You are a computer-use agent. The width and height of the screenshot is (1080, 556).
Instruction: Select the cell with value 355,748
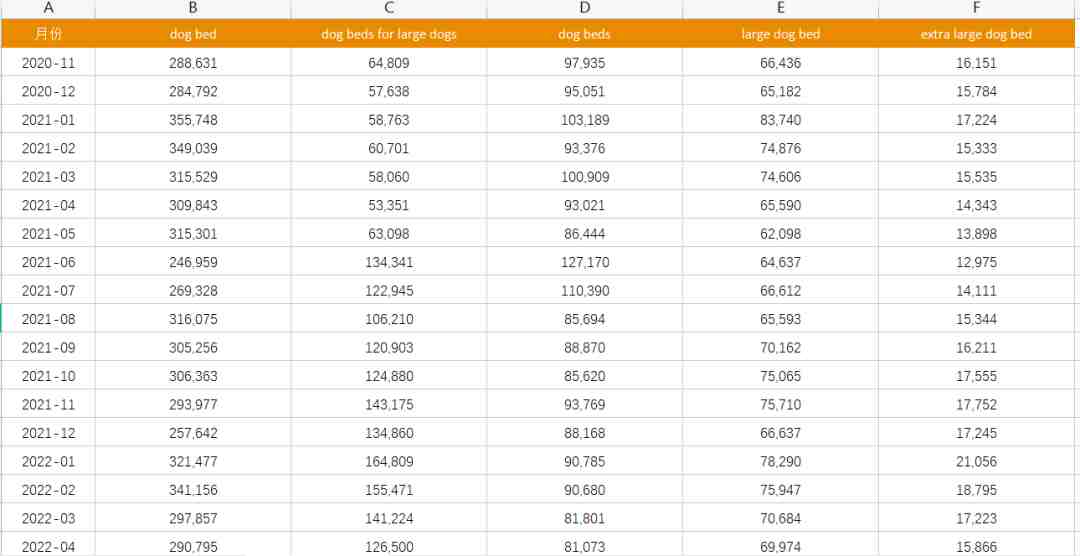[194, 120]
